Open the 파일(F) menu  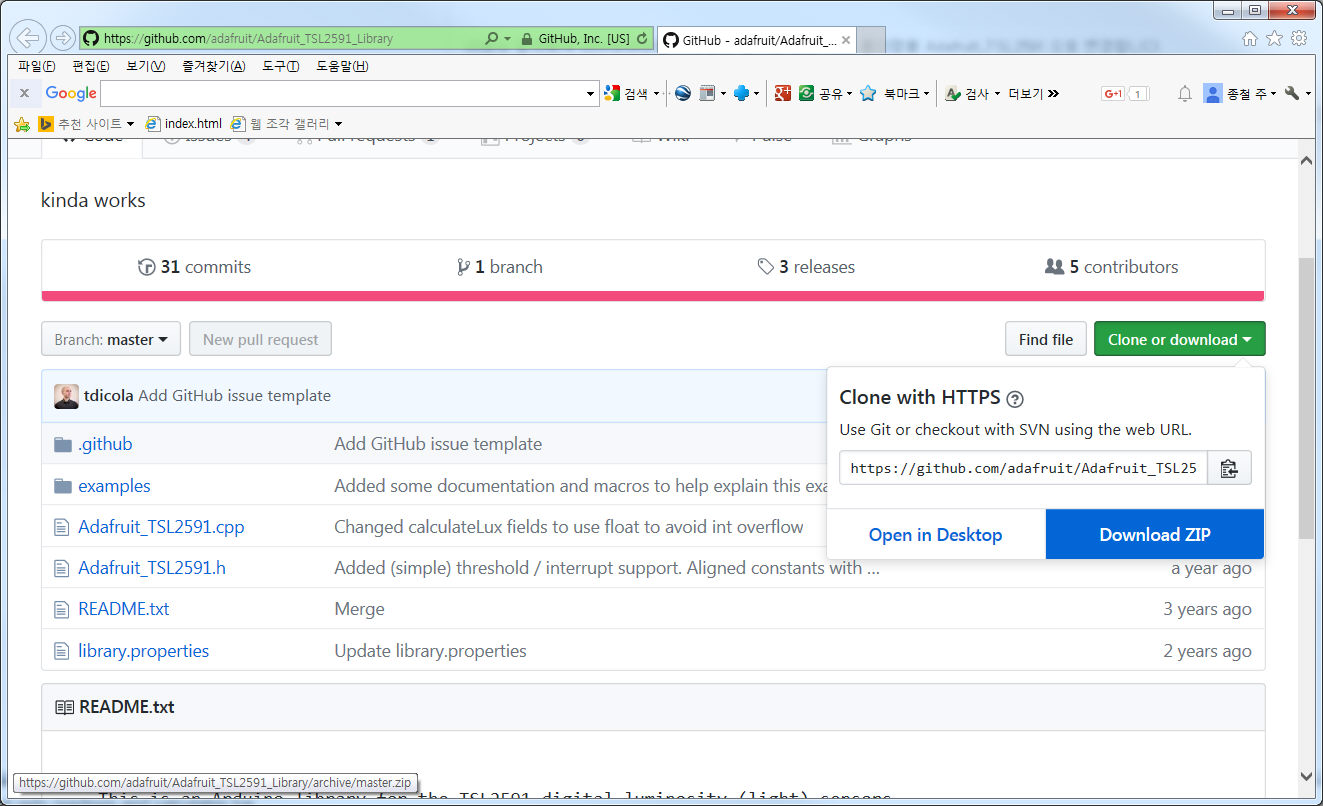[37, 66]
